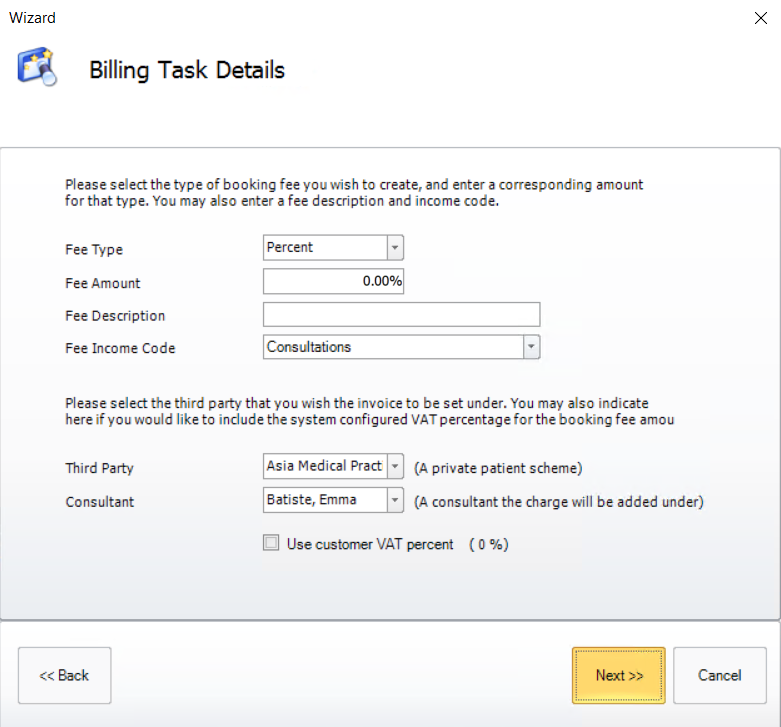The image size is (781, 727).
Task: Focus the Fee Description text box
Action: coord(401,315)
